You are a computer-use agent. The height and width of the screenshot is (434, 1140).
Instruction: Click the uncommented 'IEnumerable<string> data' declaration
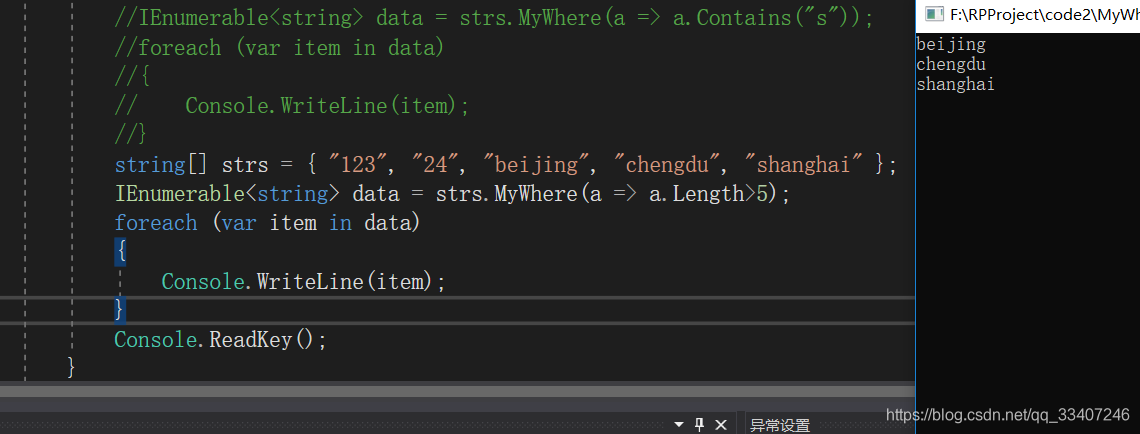[x=257, y=194]
